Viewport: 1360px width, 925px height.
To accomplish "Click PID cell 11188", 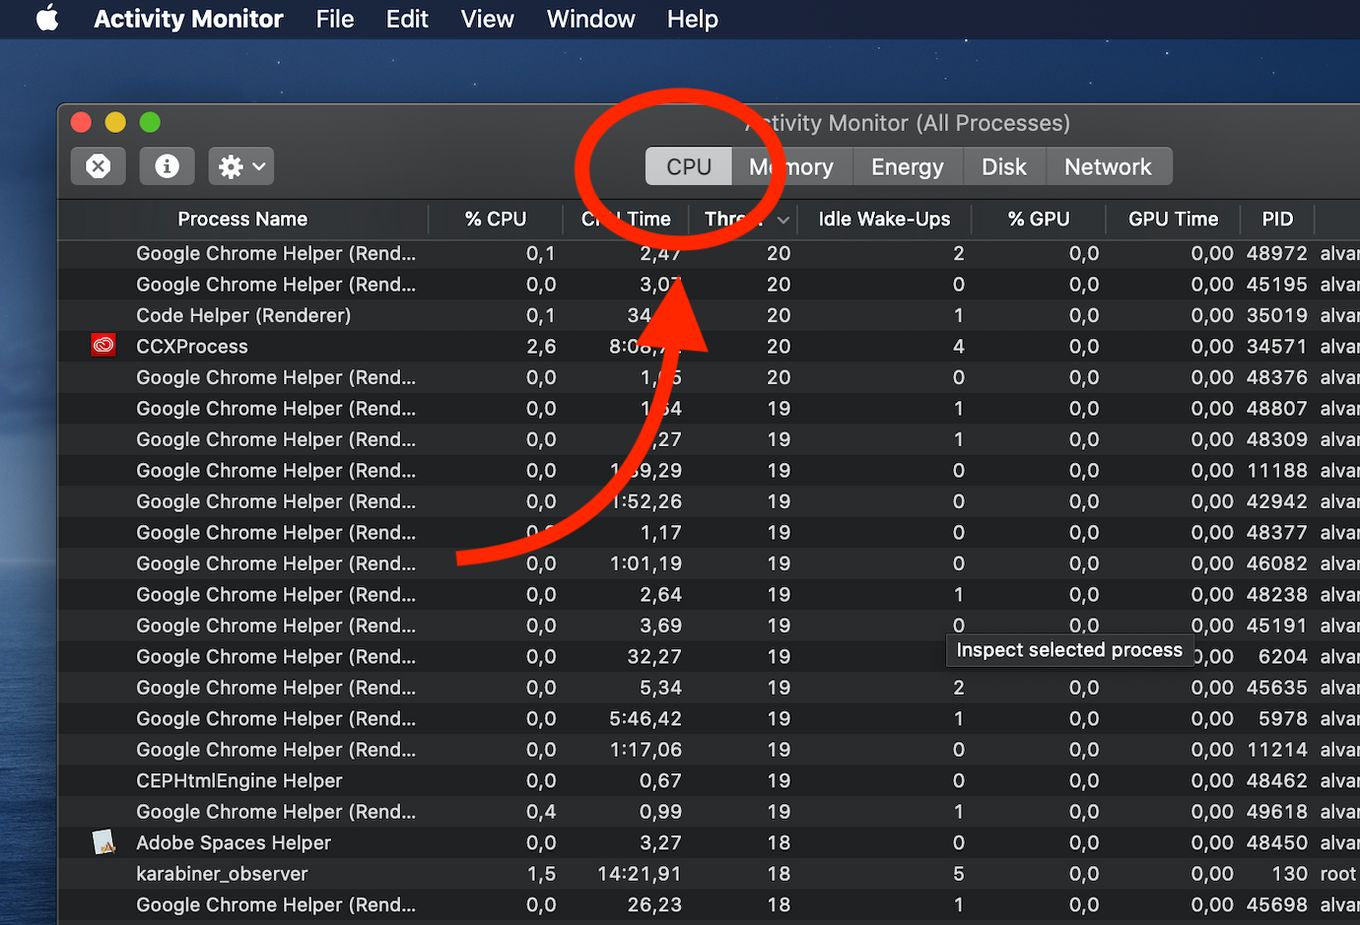I will (x=1277, y=470).
